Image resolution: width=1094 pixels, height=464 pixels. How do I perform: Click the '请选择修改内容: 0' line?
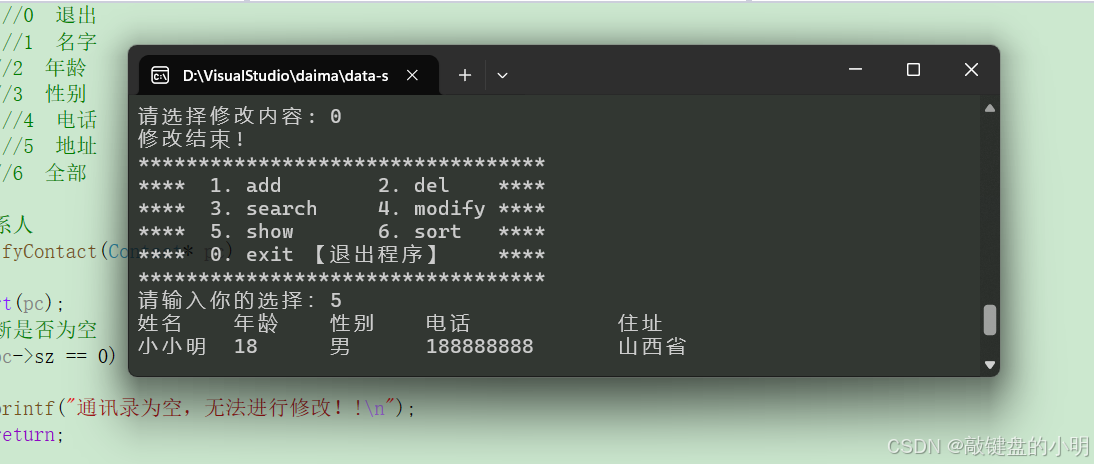tap(240, 117)
